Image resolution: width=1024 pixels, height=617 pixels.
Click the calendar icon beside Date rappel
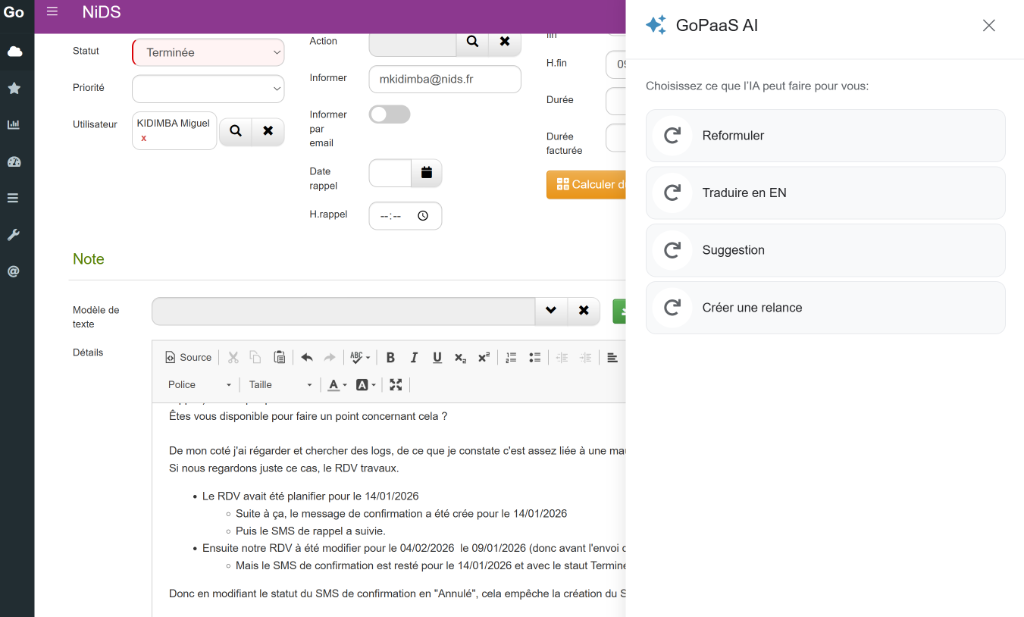tap(426, 173)
